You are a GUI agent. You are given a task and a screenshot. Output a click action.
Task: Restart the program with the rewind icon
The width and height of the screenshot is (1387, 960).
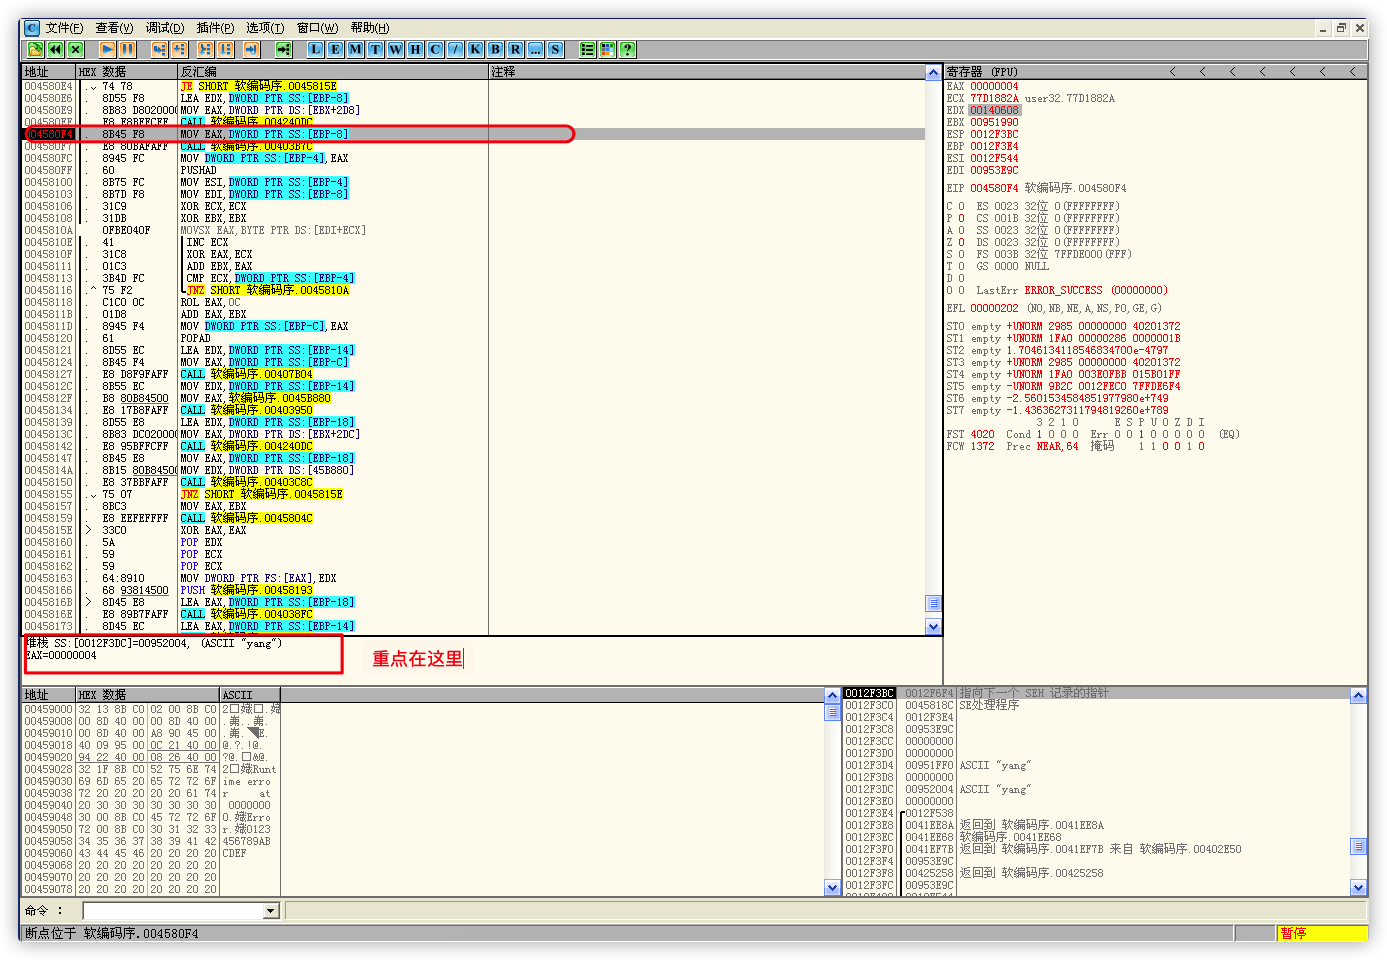[55, 49]
